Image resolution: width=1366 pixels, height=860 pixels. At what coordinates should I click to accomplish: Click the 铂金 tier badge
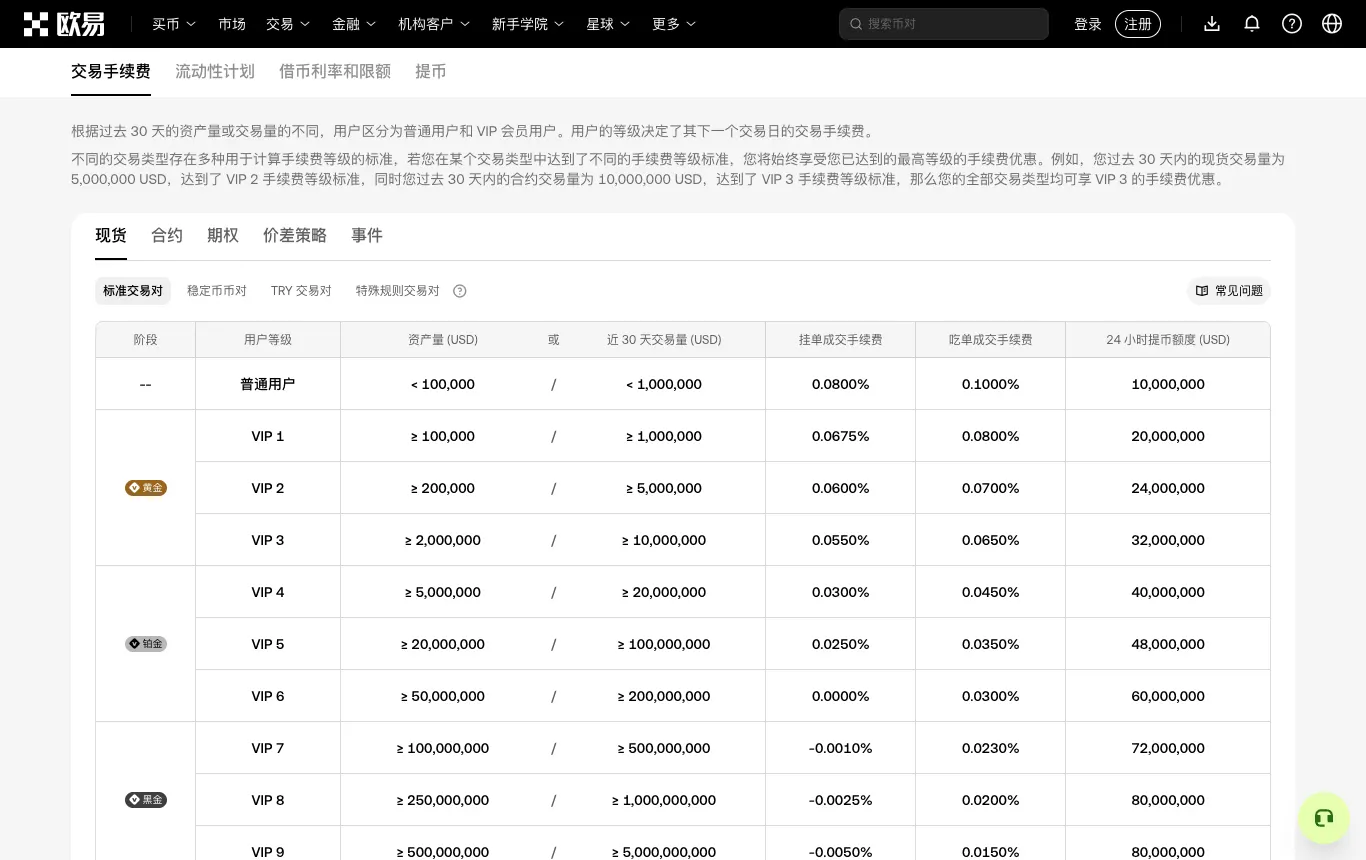click(146, 644)
